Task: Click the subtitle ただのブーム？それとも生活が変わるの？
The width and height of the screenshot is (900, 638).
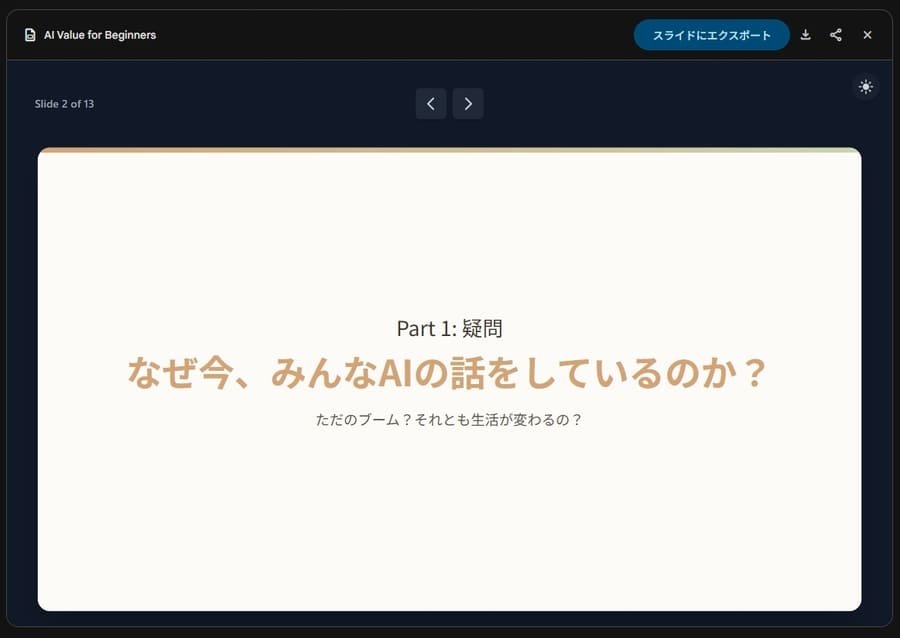Action: tap(449, 420)
